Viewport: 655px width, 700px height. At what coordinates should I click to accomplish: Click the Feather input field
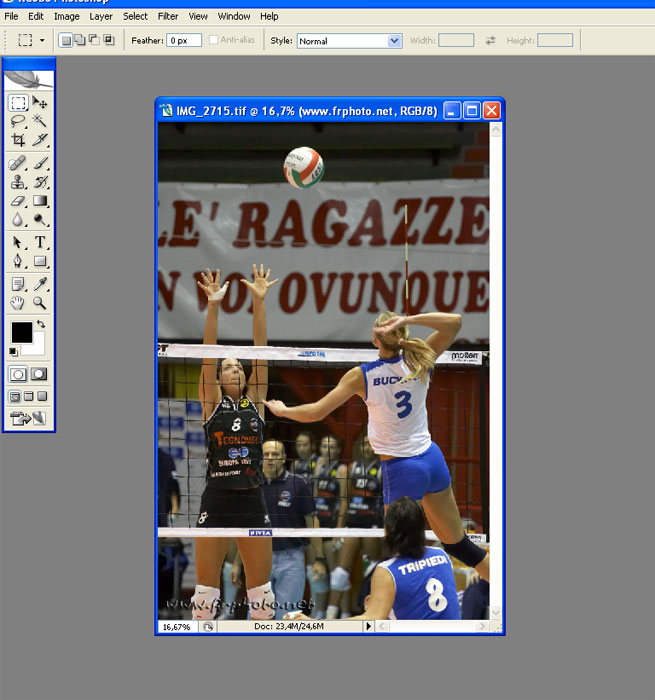click(184, 41)
